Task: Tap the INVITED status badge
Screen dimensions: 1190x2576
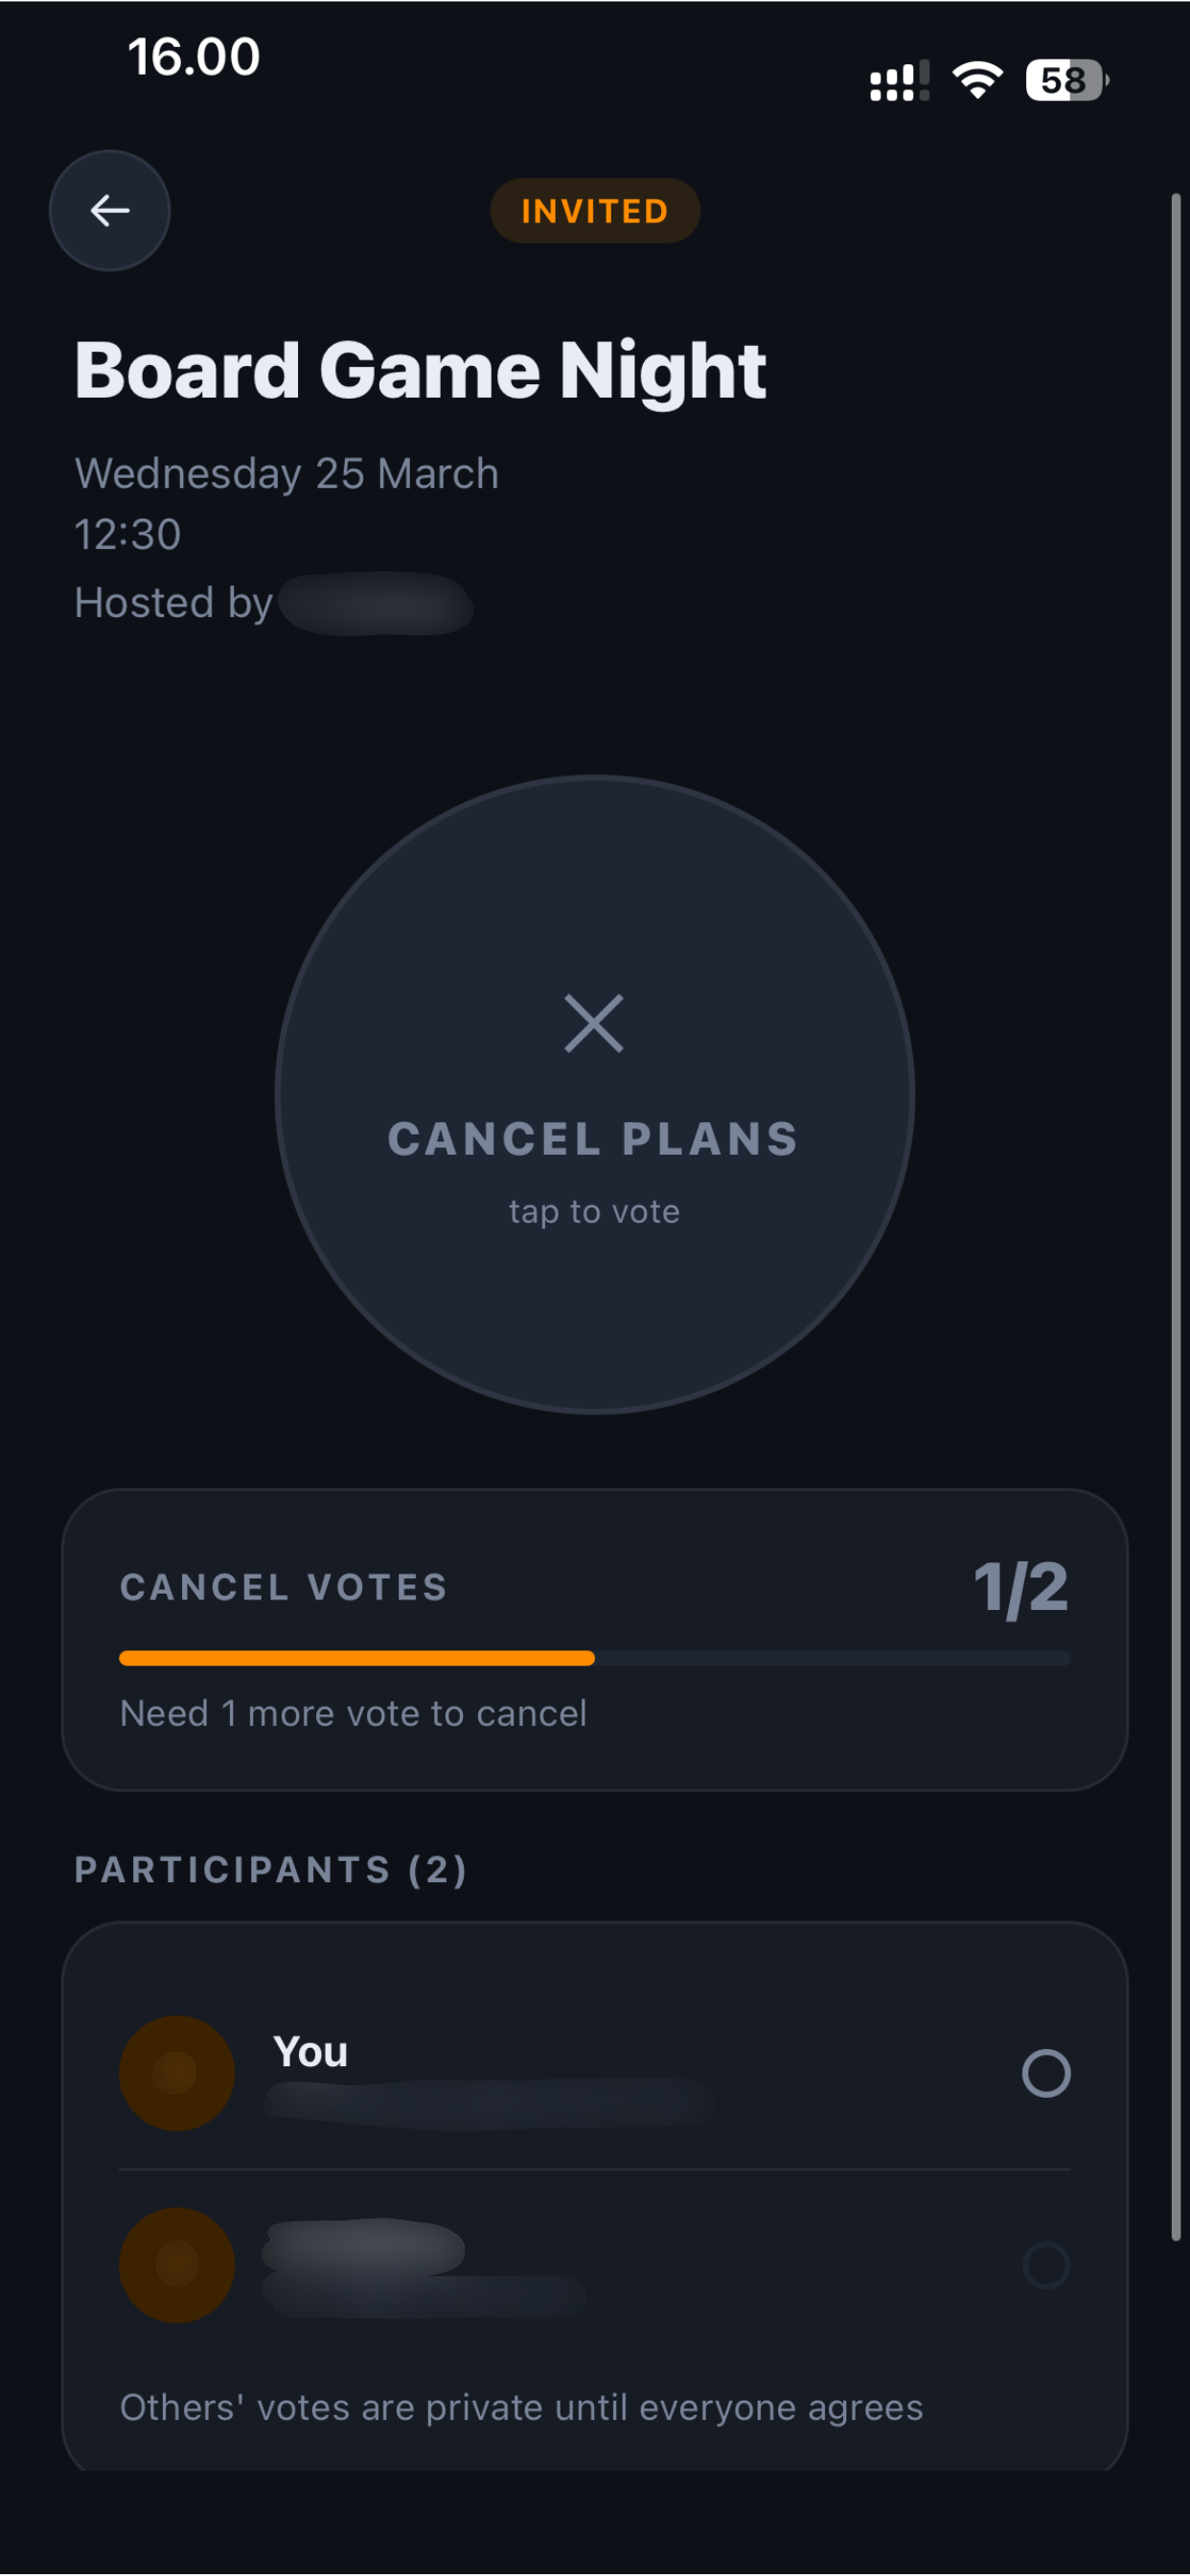Action: pyautogui.click(x=595, y=211)
